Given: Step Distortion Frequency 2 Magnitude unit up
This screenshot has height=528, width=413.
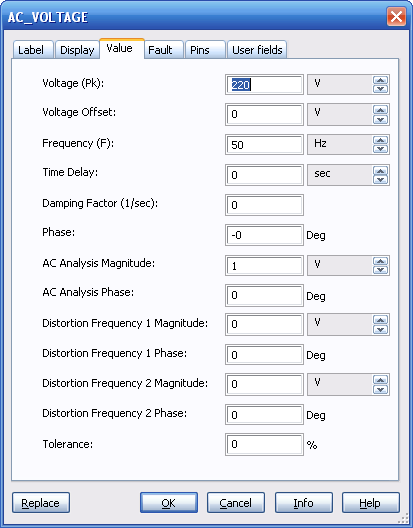Looking at the screenshot, I should [381, 380].
